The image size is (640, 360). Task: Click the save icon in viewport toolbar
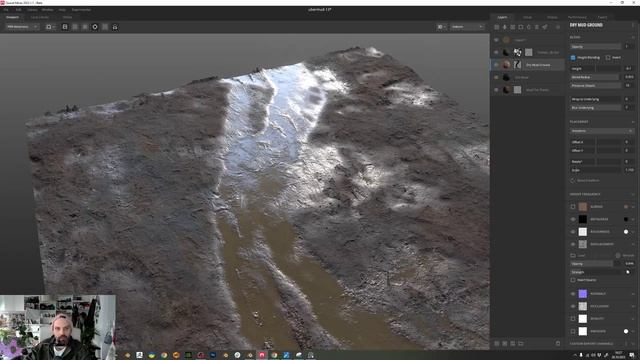65,27
